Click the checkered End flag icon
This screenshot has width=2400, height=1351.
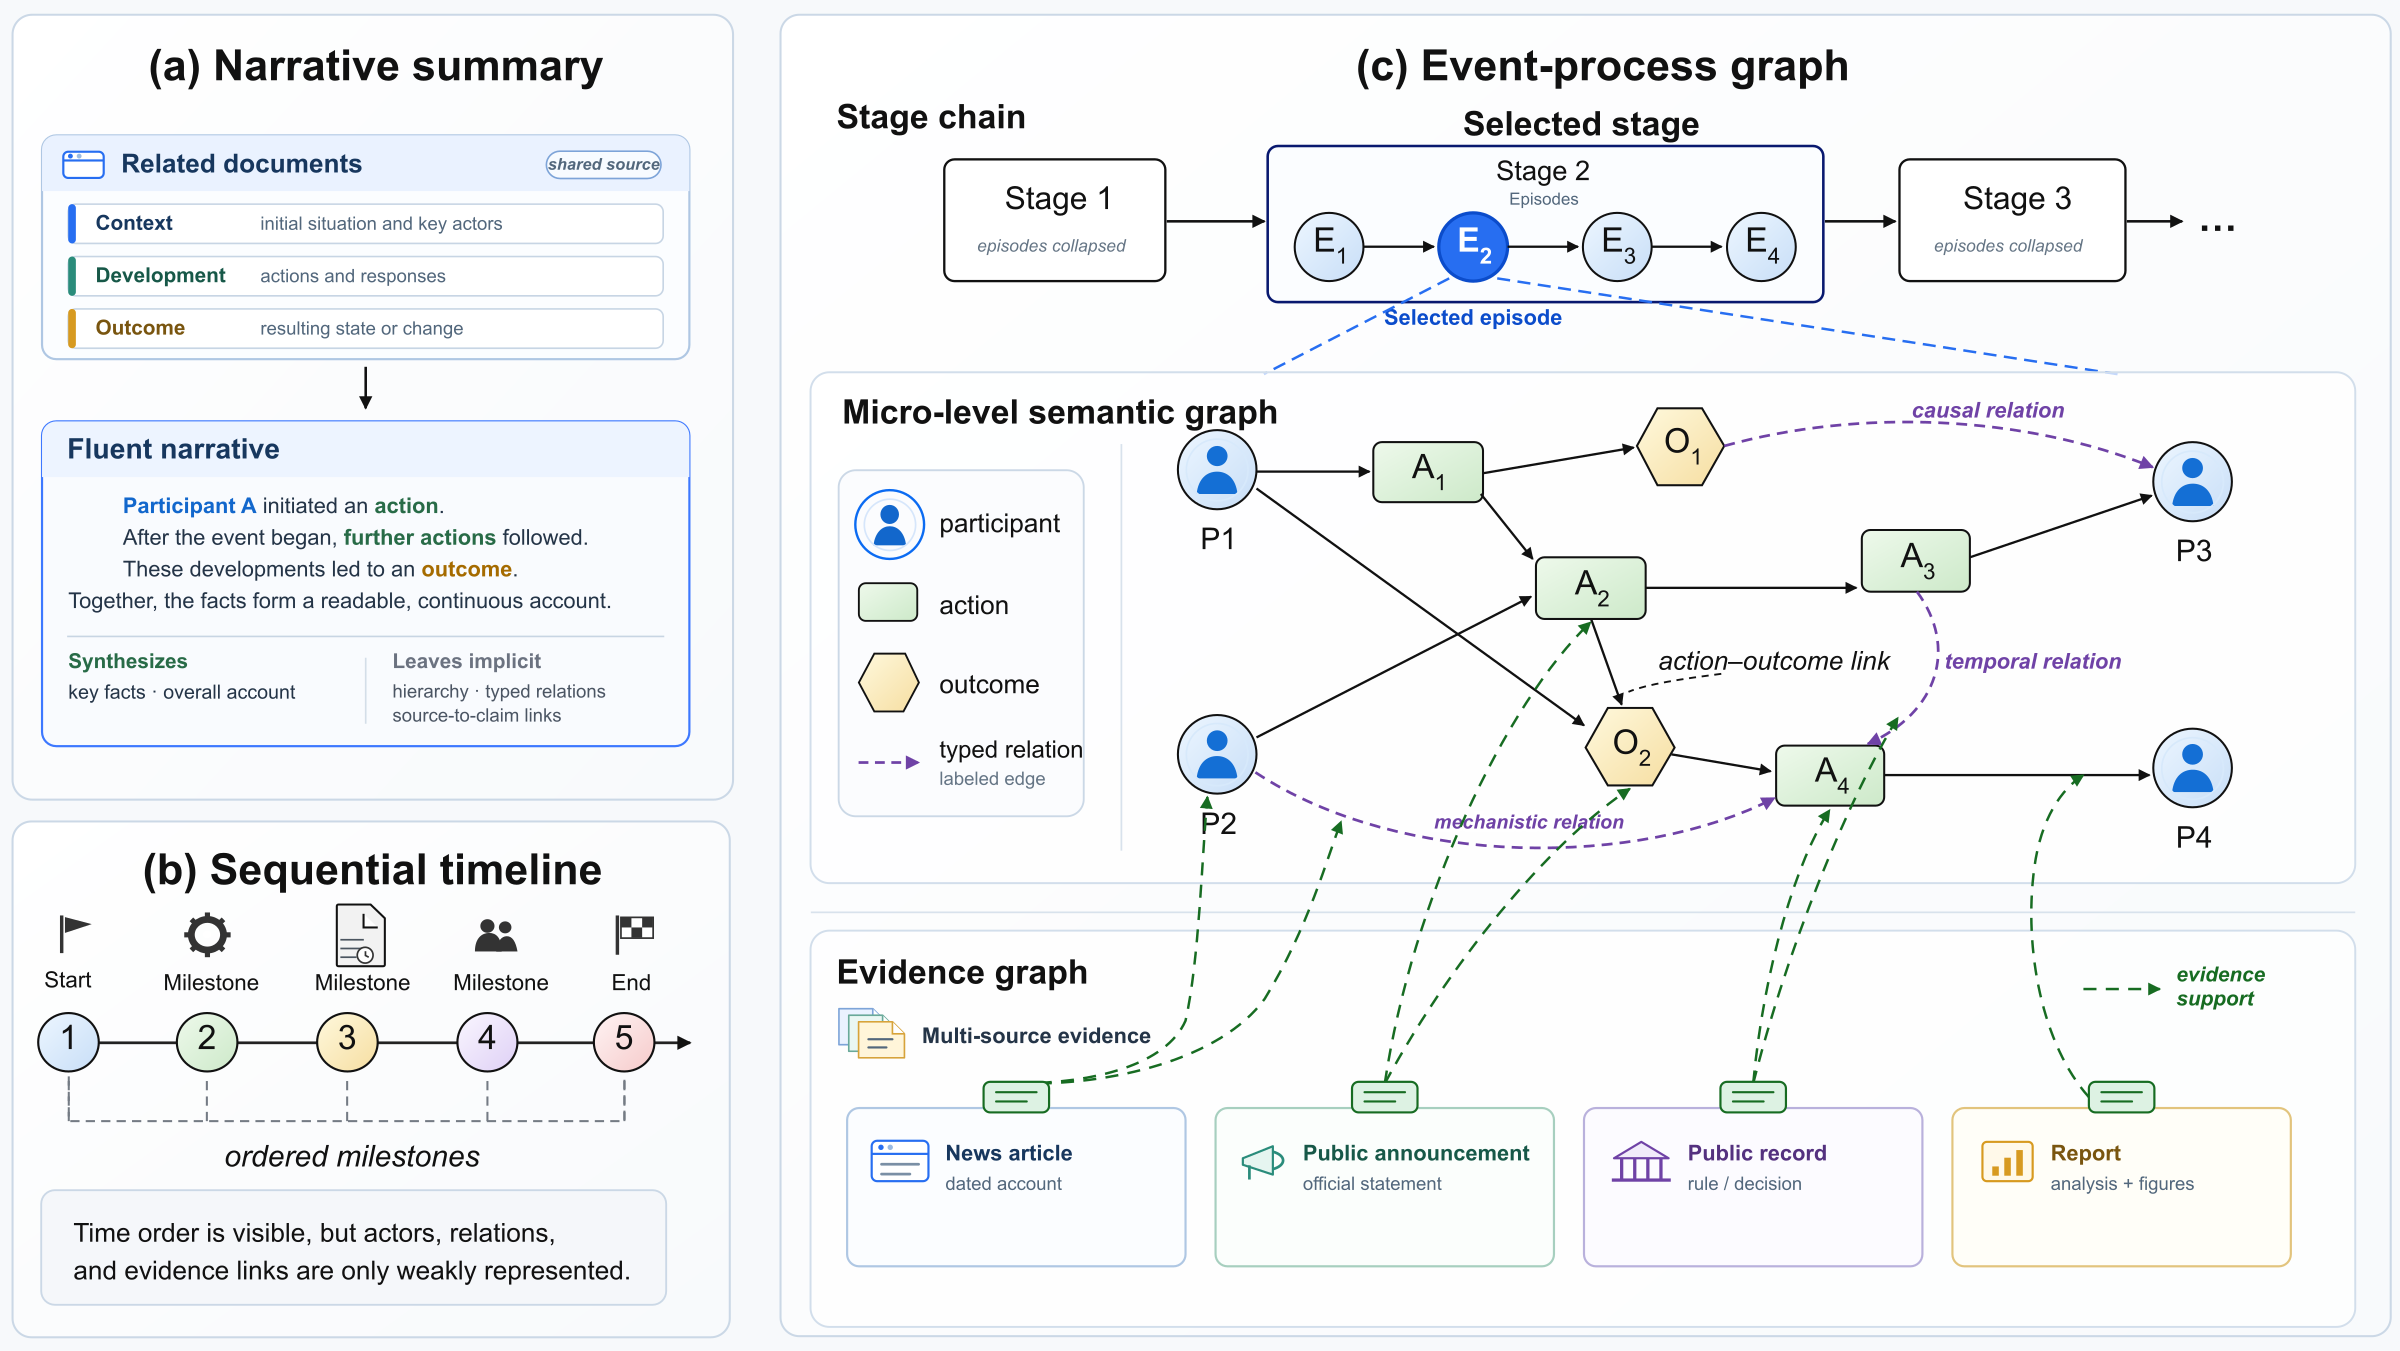point(634,934)
